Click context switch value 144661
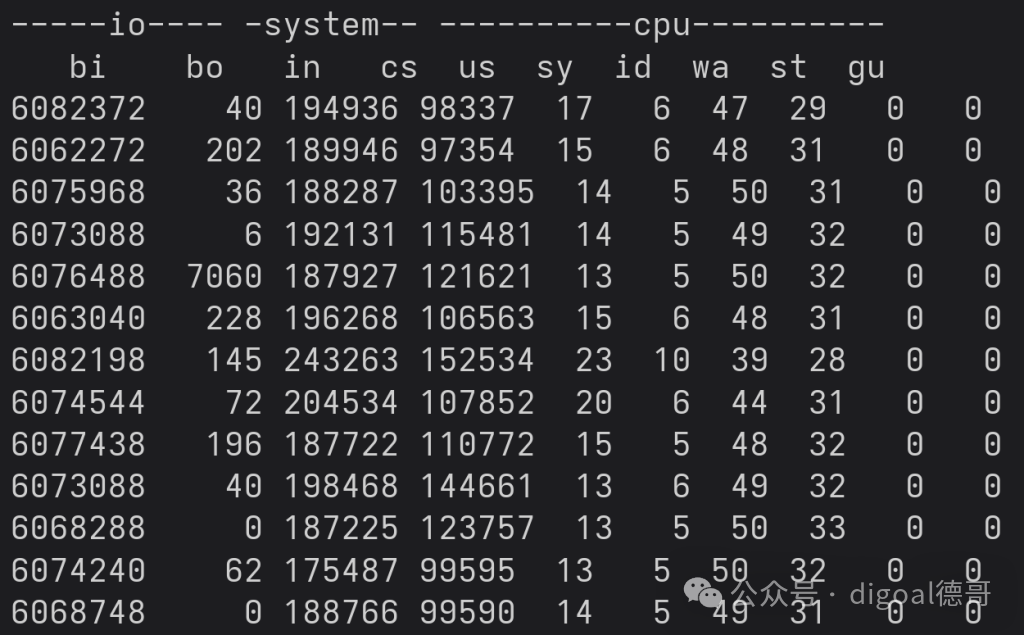This screenshot has width=1024, height=635. tap(477, 486)
